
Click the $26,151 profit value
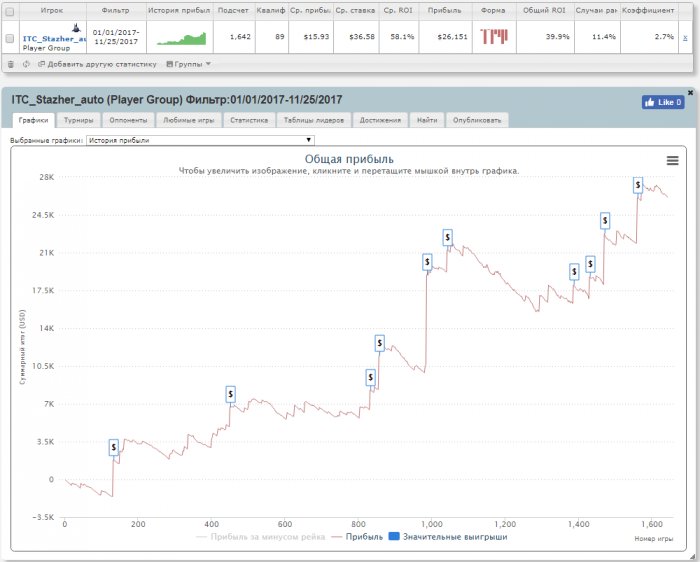[x=452, y=37]
